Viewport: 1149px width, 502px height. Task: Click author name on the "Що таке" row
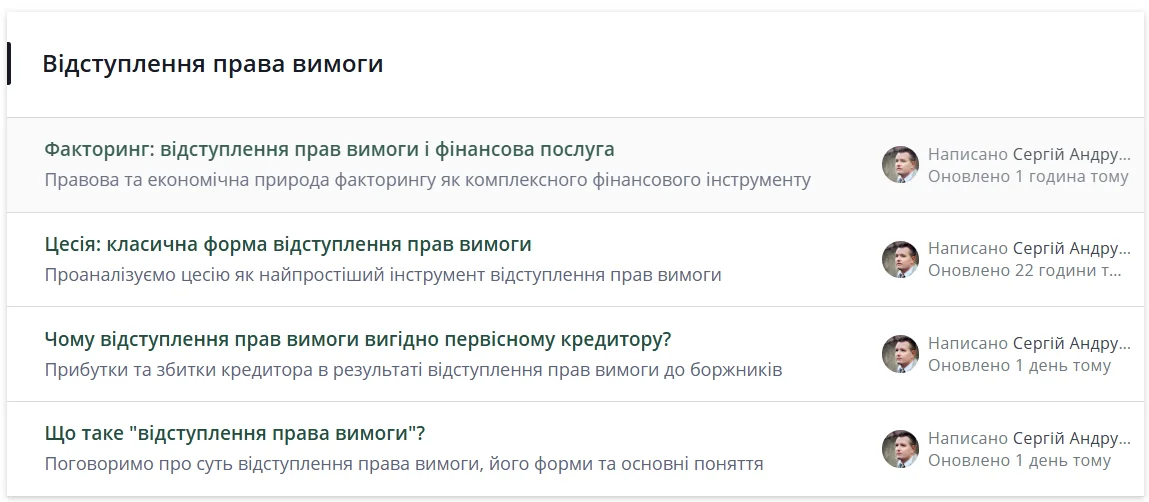pos(1071,438)
